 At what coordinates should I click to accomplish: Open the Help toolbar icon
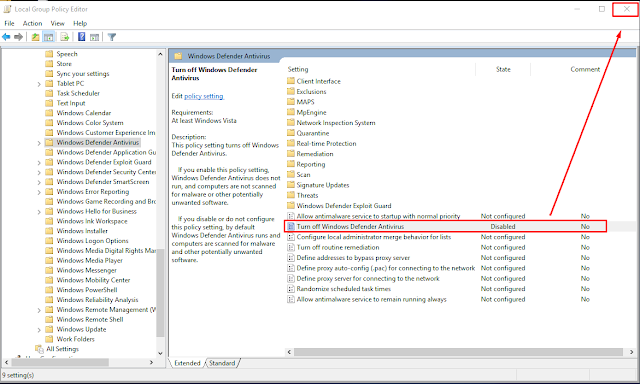pos(82,37)
